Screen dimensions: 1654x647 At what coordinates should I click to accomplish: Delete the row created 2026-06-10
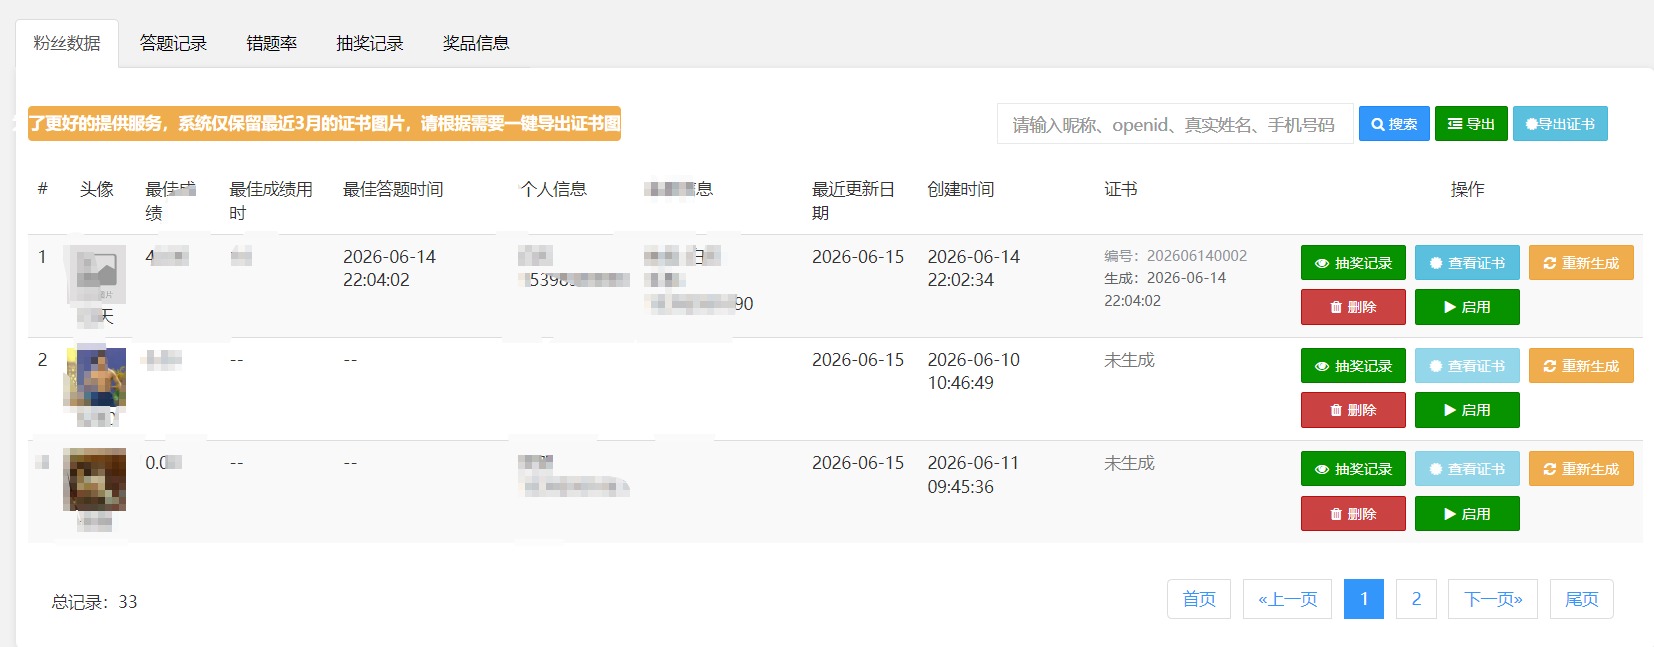pos(1353,410)
